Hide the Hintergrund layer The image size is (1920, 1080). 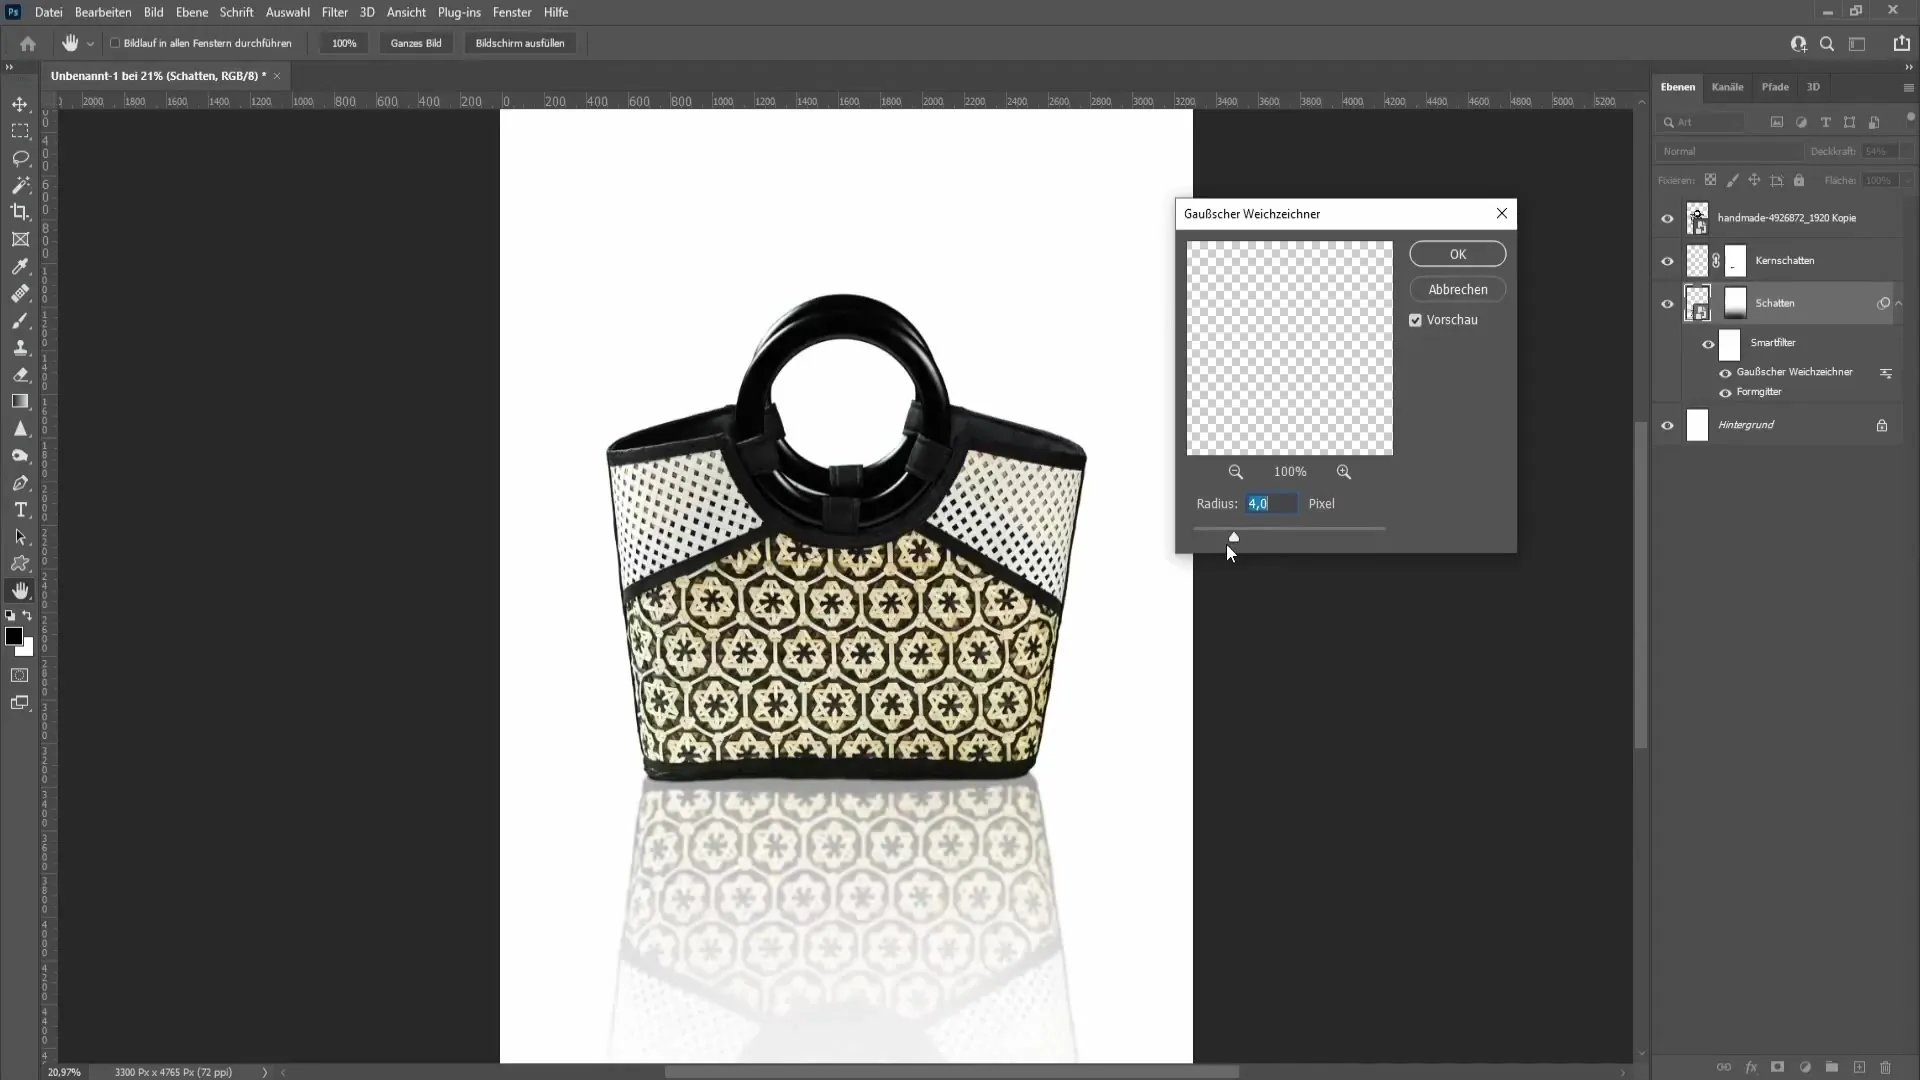coord(1667,425)
